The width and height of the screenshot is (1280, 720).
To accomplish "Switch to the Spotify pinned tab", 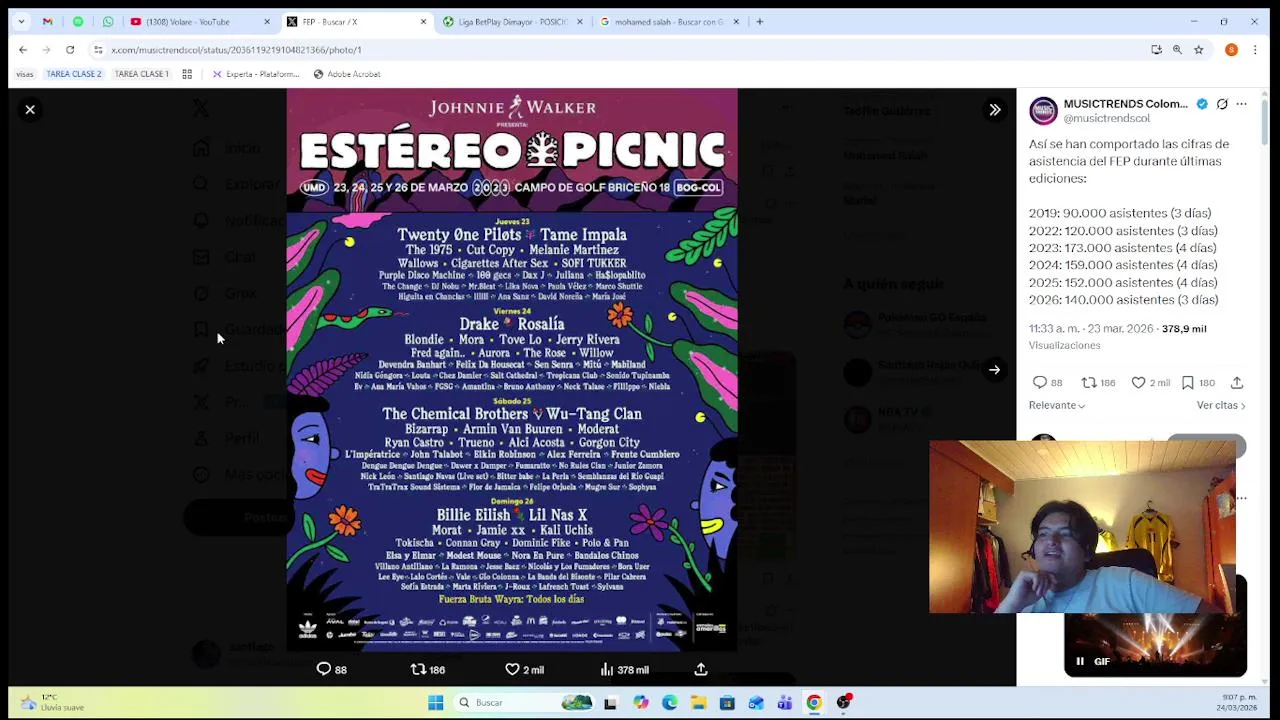I will pyautogui.click(x=78, y=21).
